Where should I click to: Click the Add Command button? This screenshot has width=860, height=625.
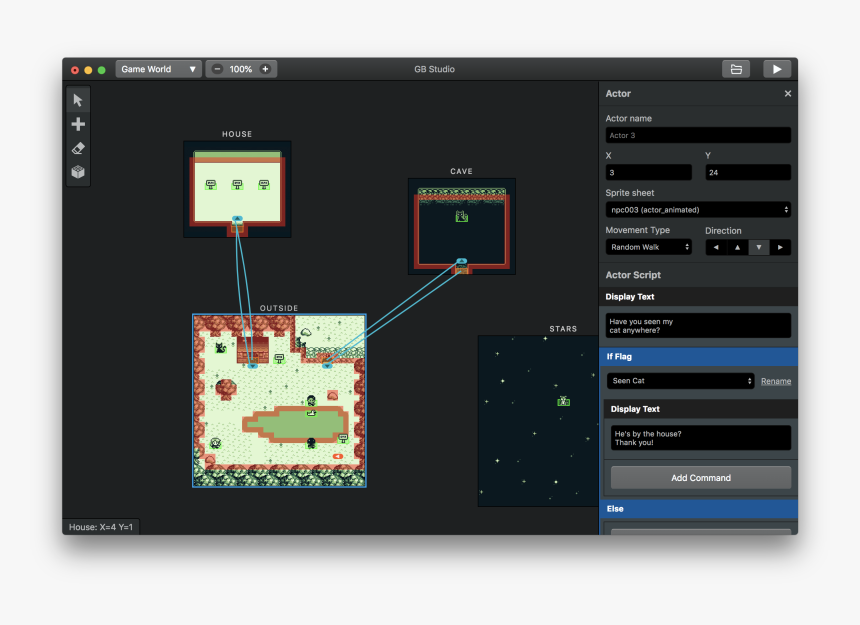[701, 478]
